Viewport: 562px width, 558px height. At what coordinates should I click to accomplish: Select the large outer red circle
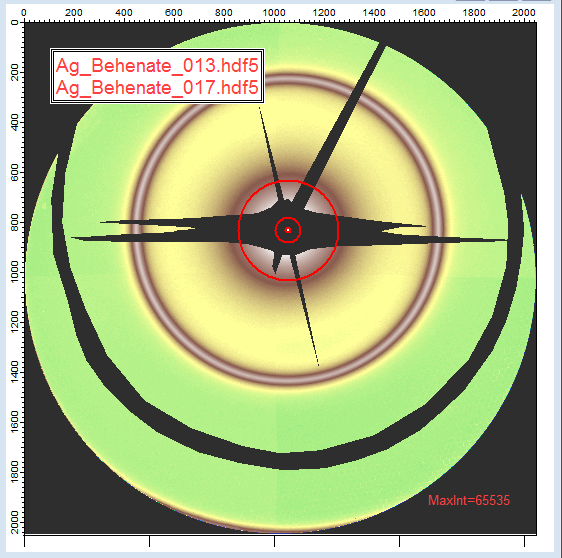289,230
